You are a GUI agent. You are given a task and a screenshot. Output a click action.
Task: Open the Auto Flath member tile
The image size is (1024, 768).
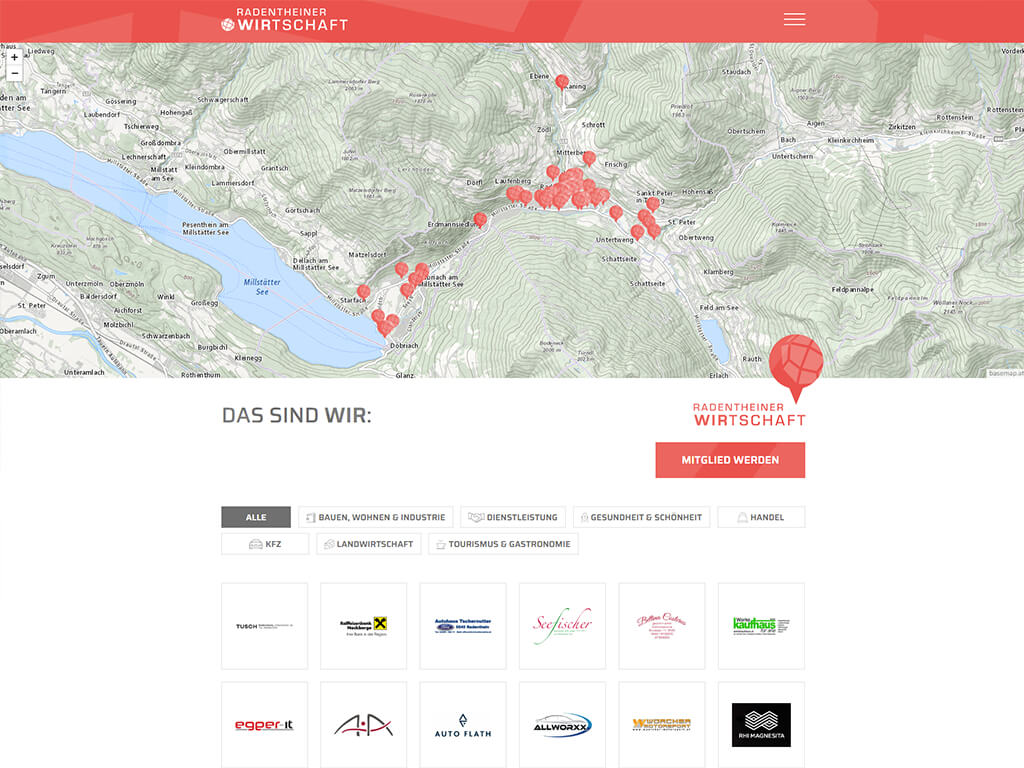[463, 725]
